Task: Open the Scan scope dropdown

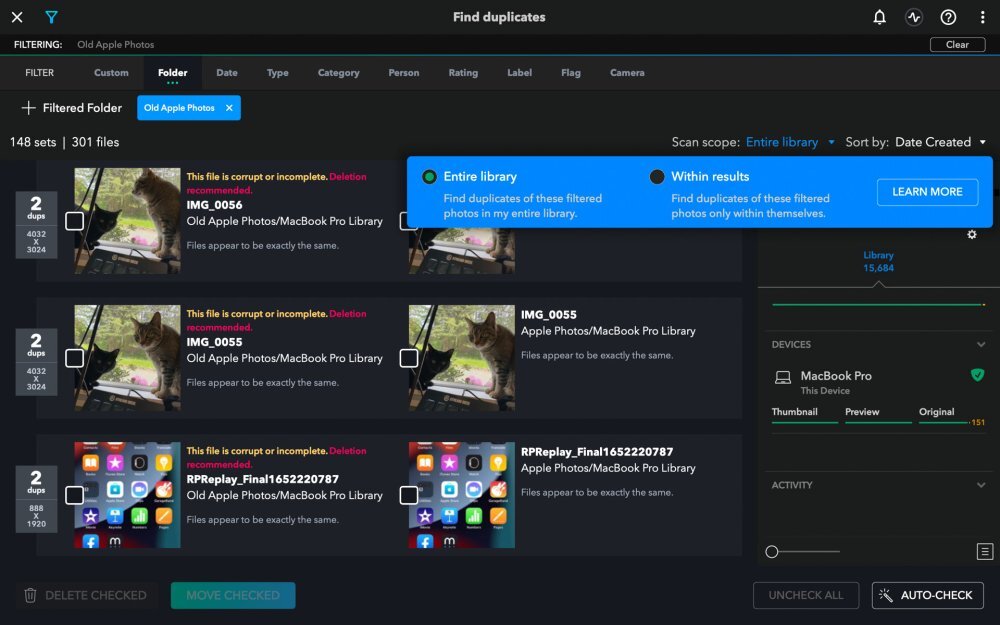Action: (790, 142)
